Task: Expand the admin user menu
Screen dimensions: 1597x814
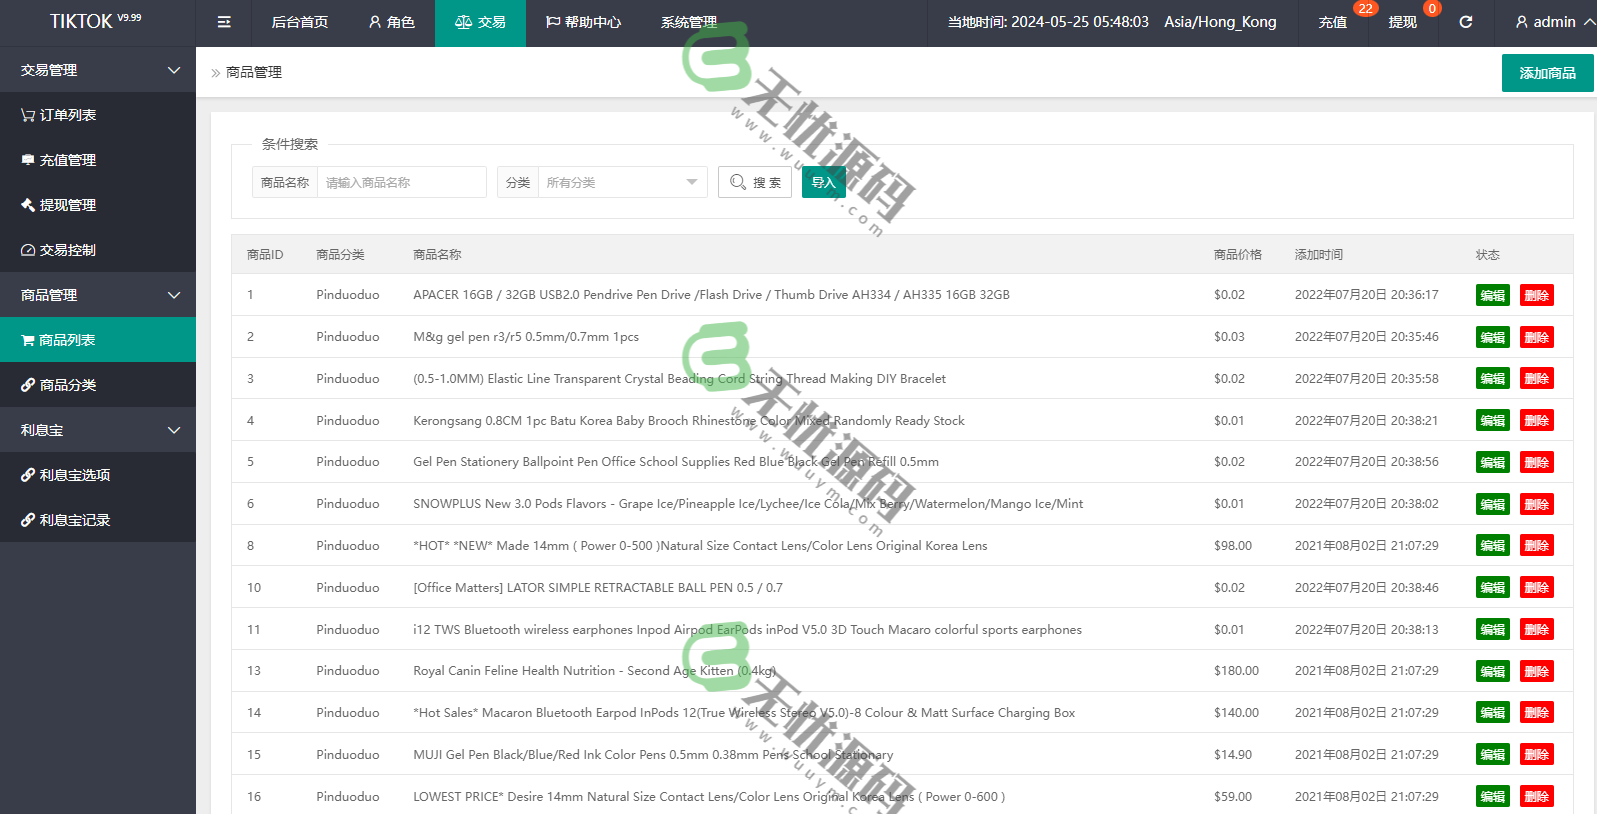Action: click(1554, 22)
